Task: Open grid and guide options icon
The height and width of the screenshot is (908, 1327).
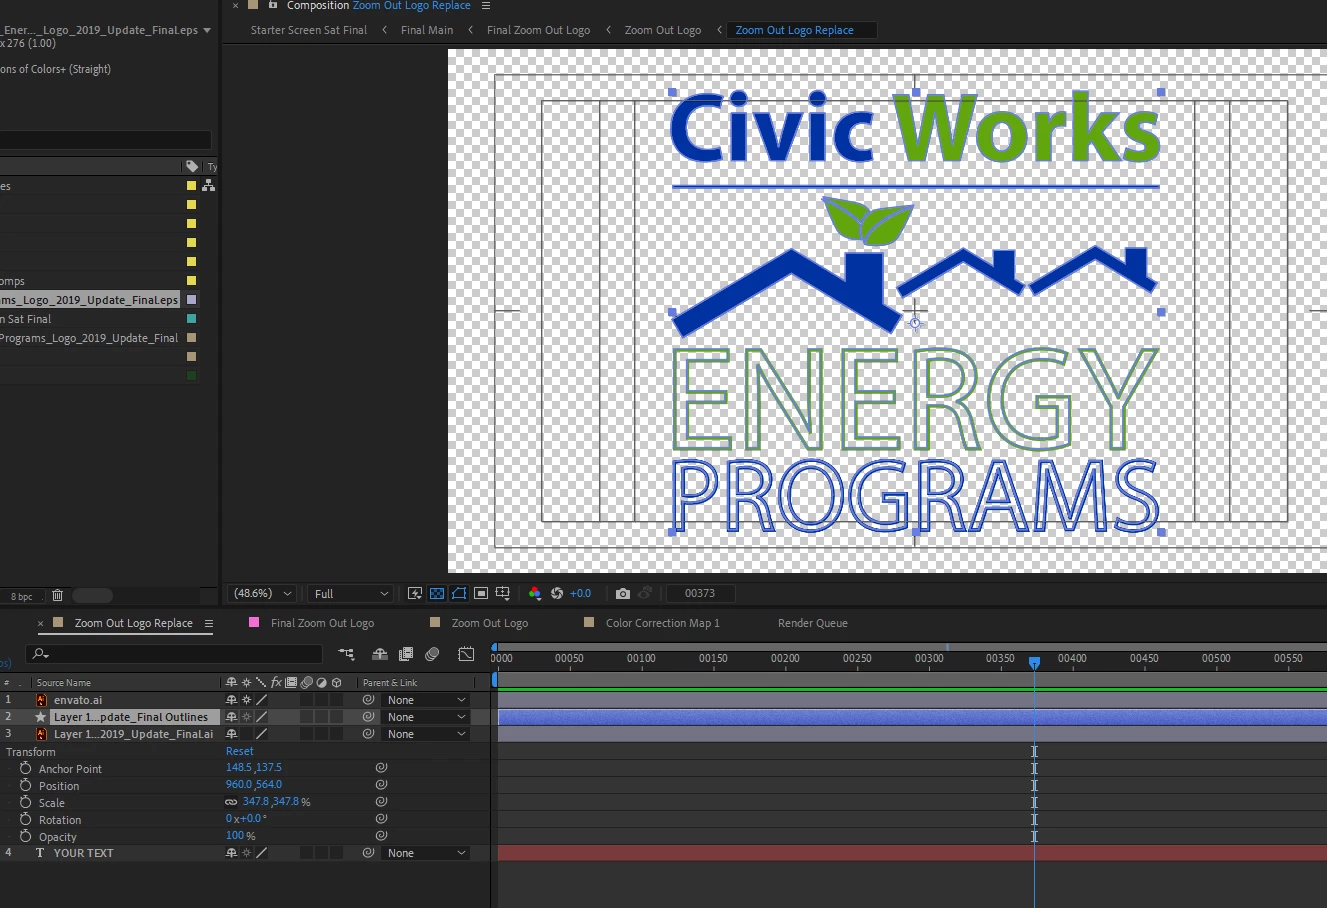Action: (x=503, y=593)
